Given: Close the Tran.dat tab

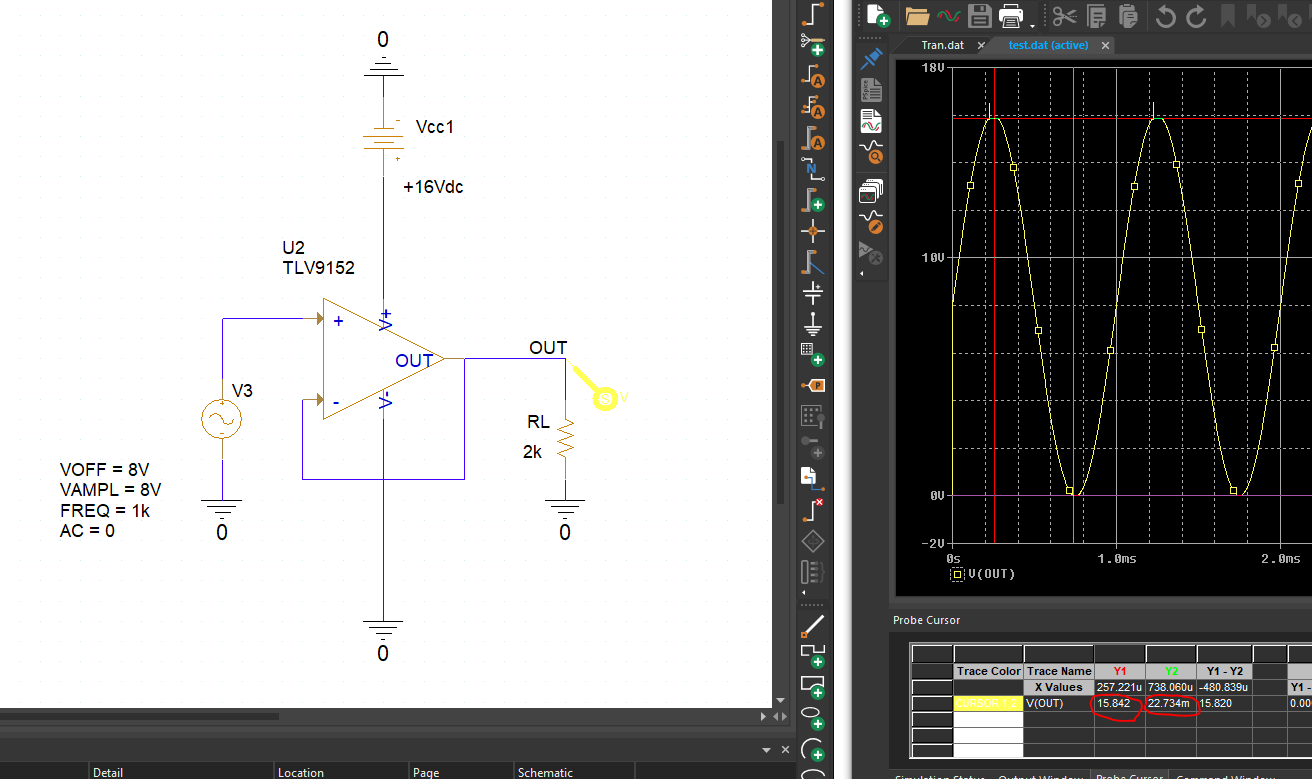Looking at the screenshot, I should (981, 45).
